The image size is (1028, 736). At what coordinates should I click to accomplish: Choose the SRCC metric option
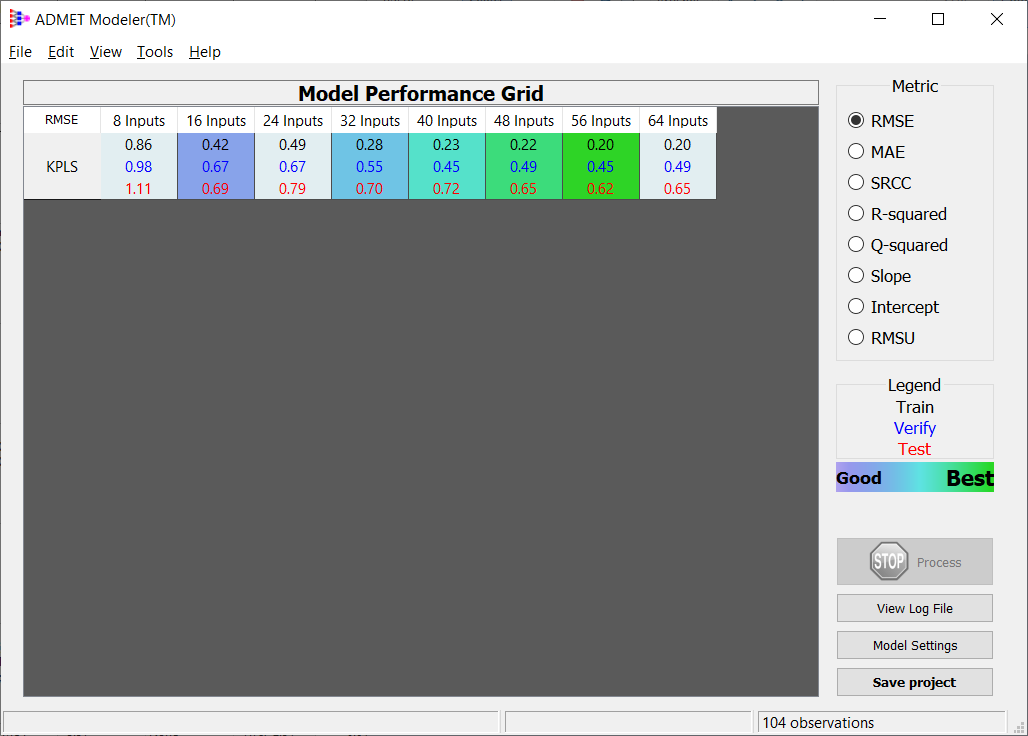tap(856, 182)
